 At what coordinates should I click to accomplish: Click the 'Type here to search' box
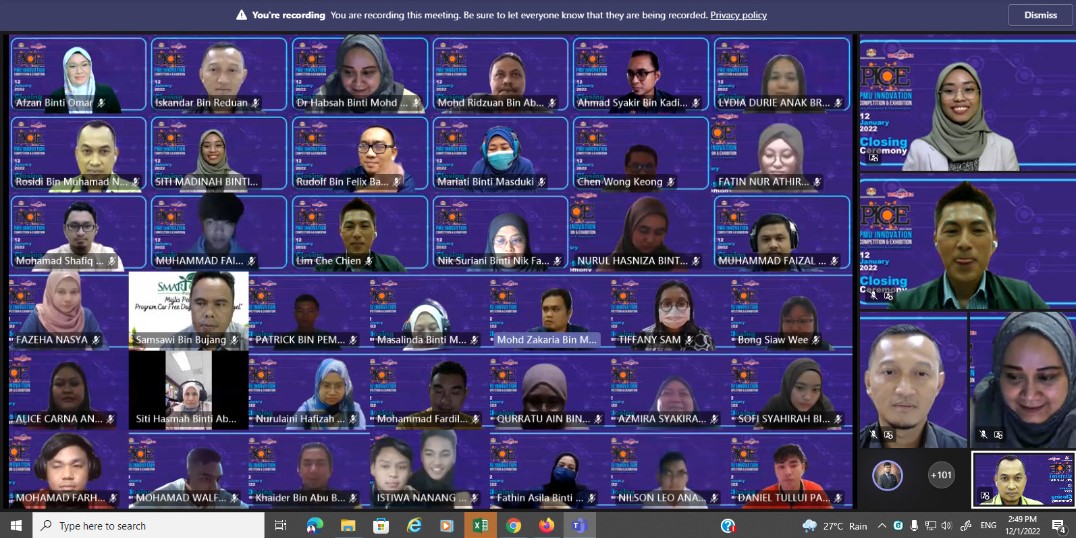click(150, 525)
